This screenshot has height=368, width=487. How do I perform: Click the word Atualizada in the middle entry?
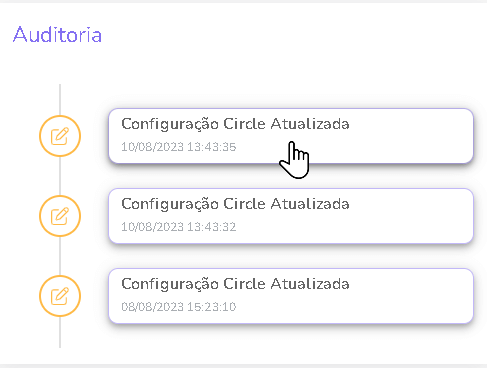310,204
